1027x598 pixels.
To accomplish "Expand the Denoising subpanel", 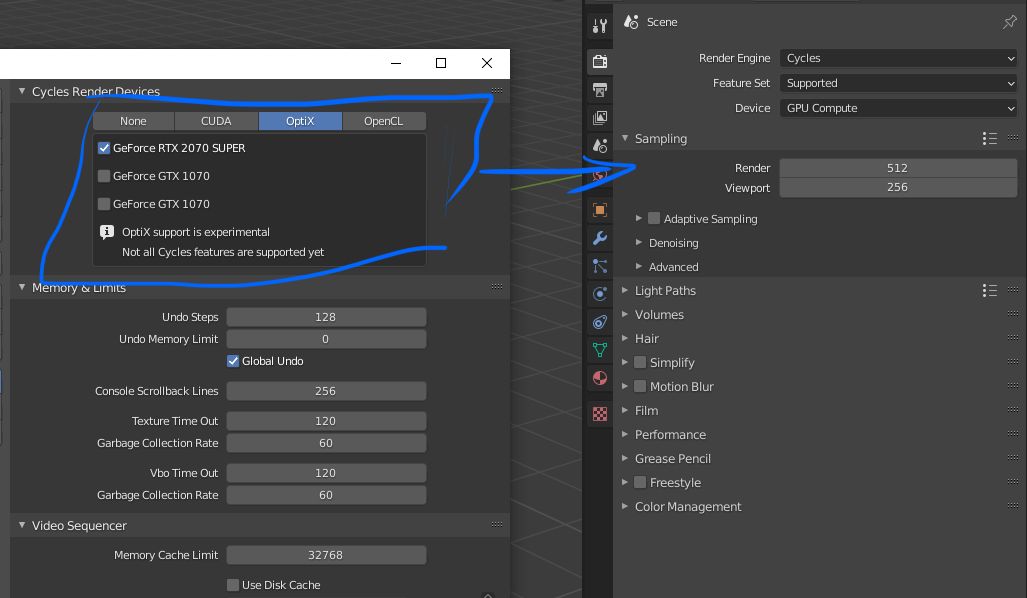I will [x=639, y=242].
